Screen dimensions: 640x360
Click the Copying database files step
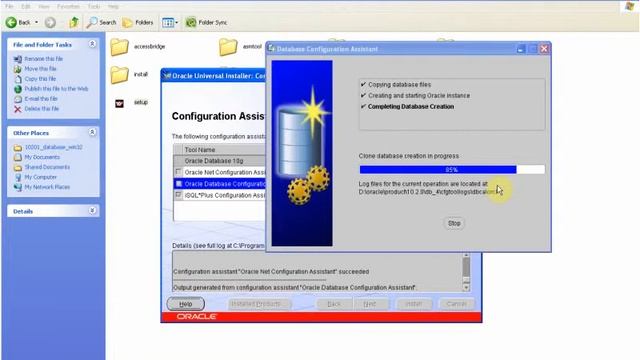[400, 84]
